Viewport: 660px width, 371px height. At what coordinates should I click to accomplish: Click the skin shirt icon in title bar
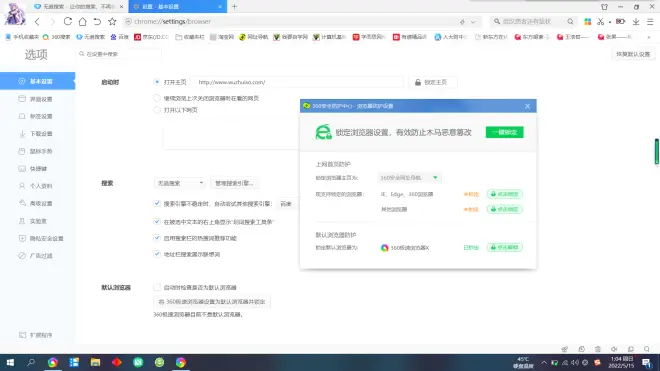click(x=604, y=7)
